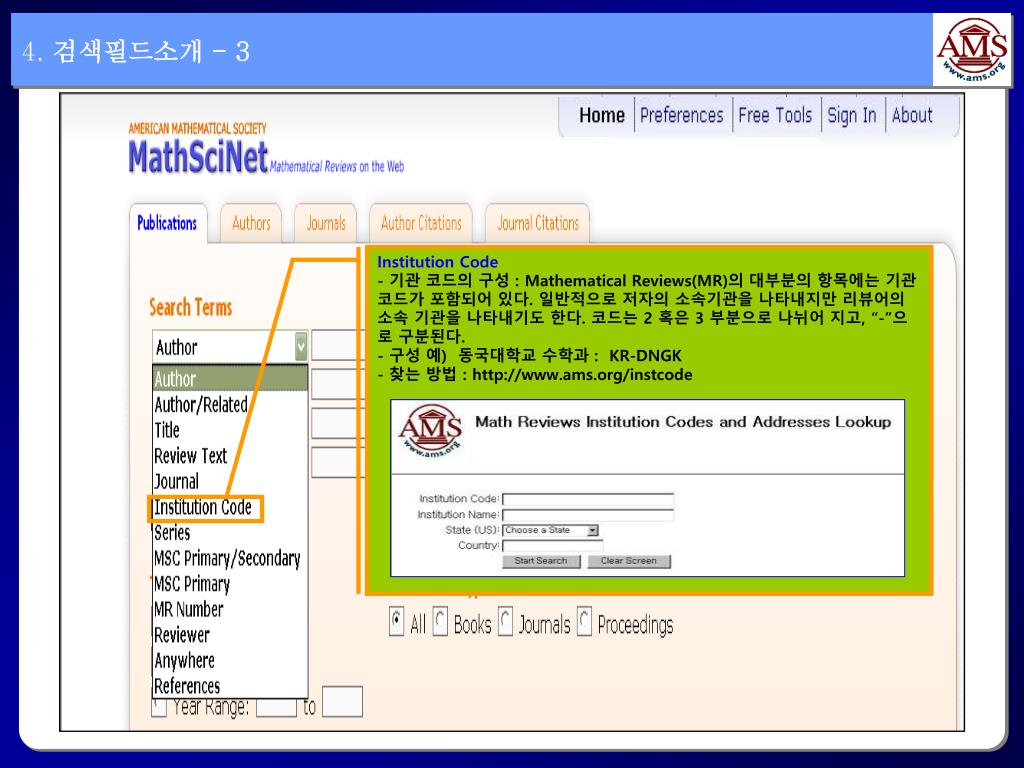The width and height of the screenshot is (1024, 768).
Task: Switch to the Publications tab
Action: [x=167, y=223]
